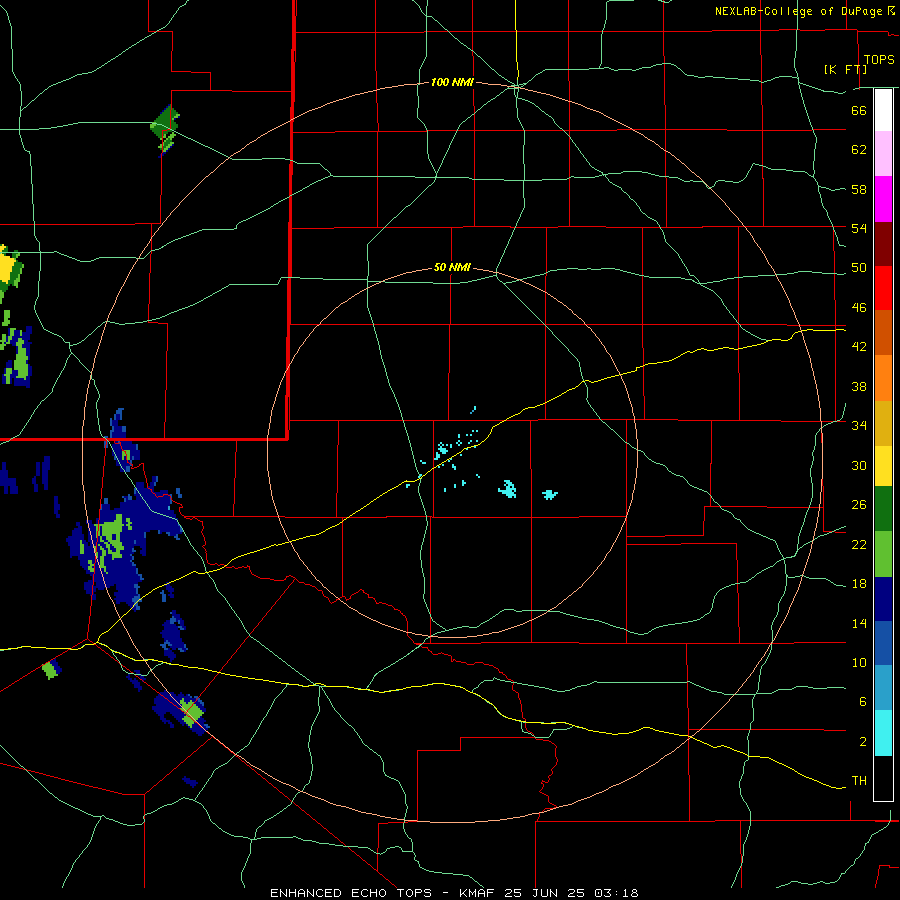900x900 pixels.
Task: Click the "54" value on the legend
Action: (859, 228)
